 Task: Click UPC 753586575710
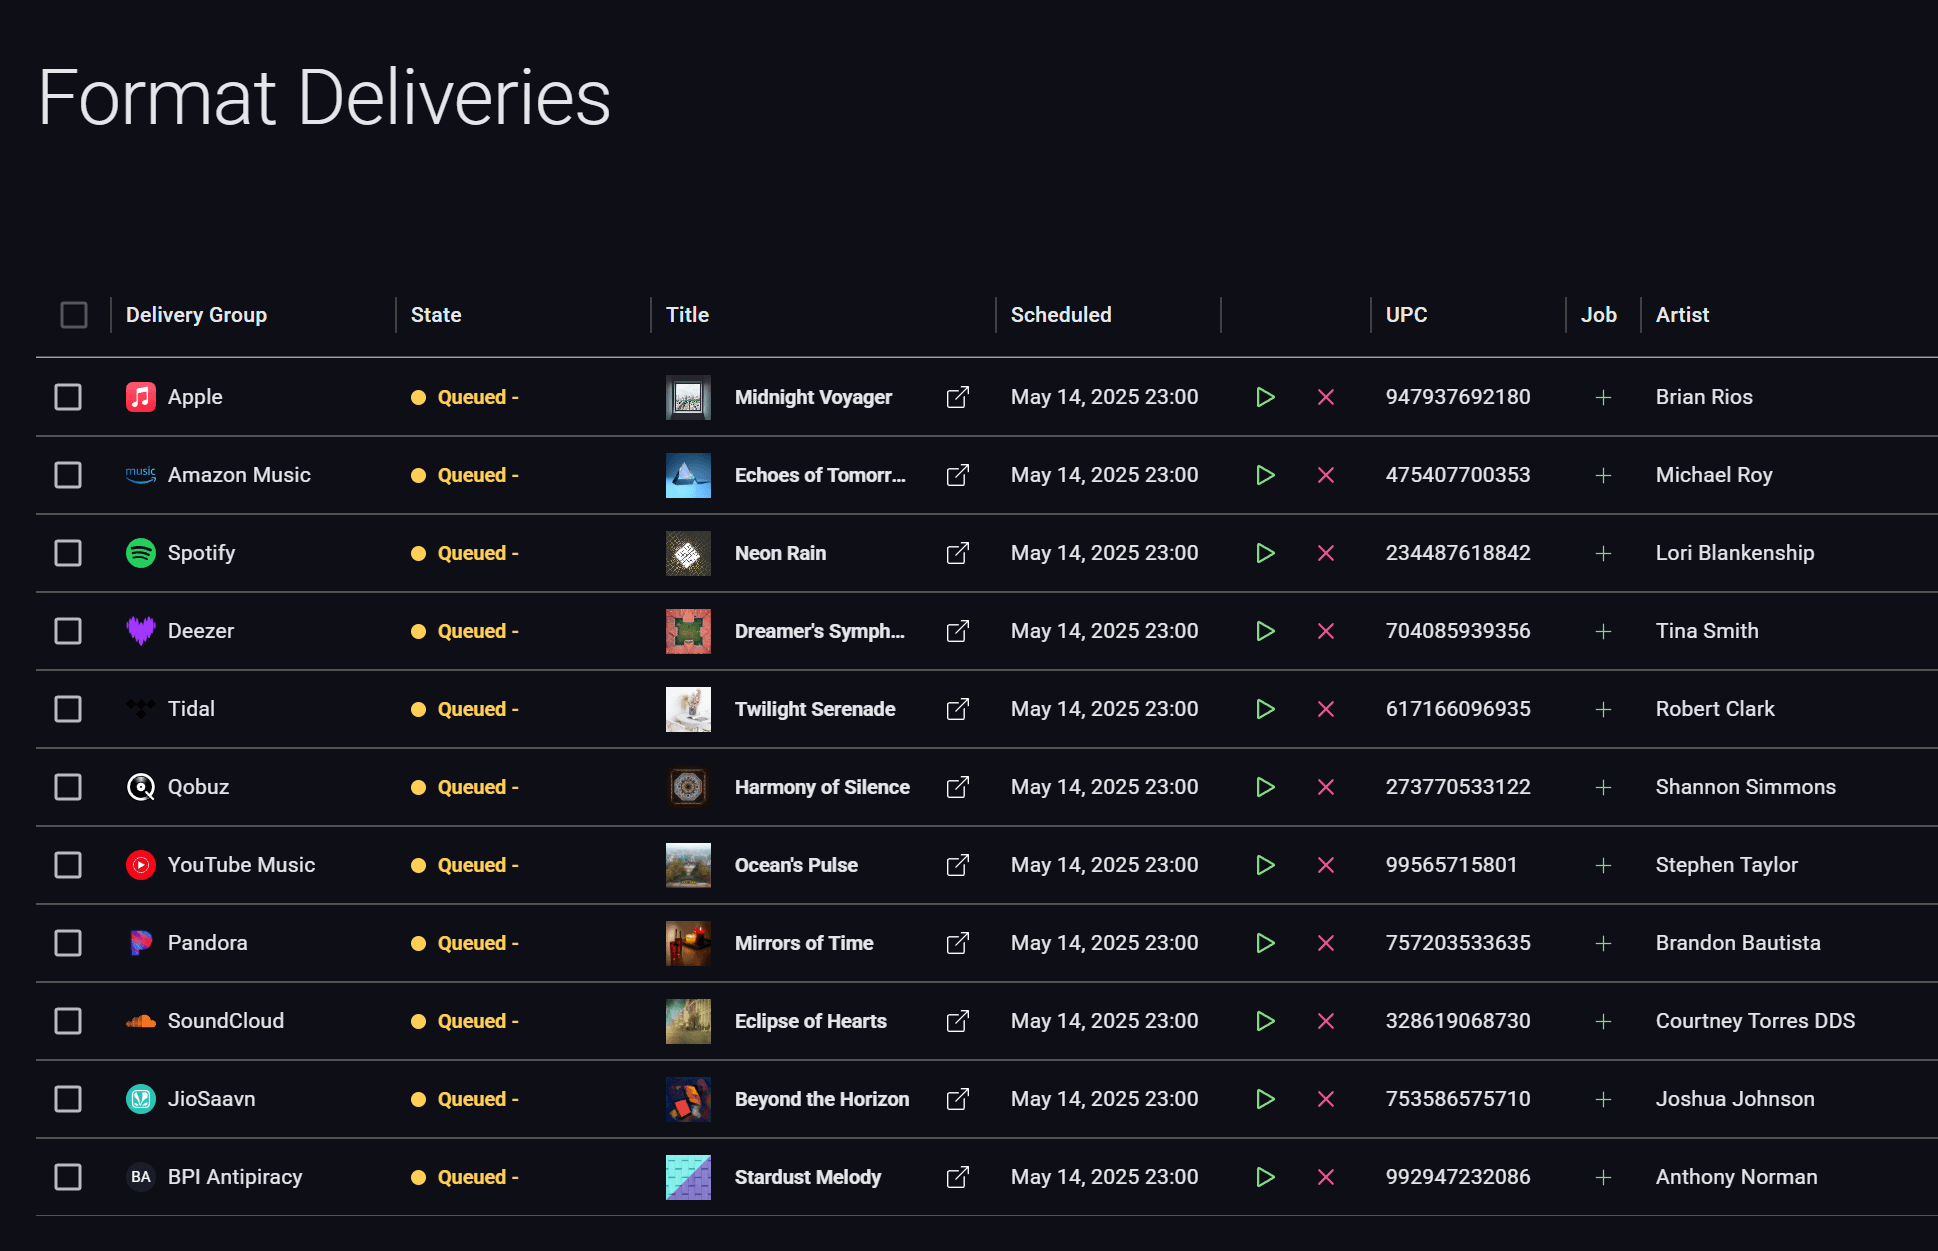tap(1458, 1099)
